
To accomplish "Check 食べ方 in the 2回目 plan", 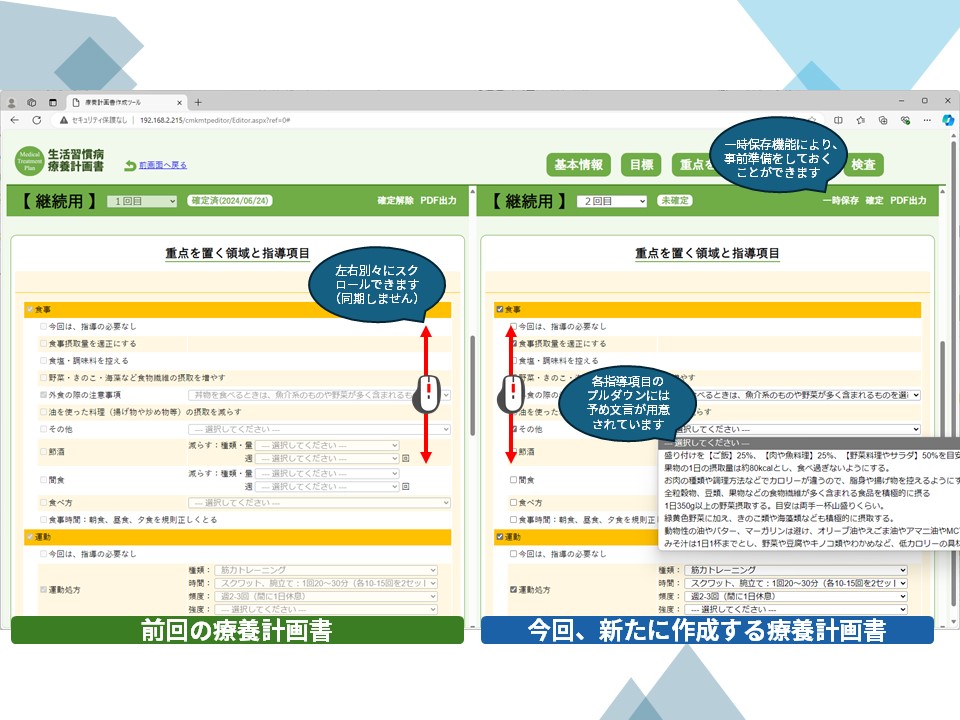I will tap(514, 503).
